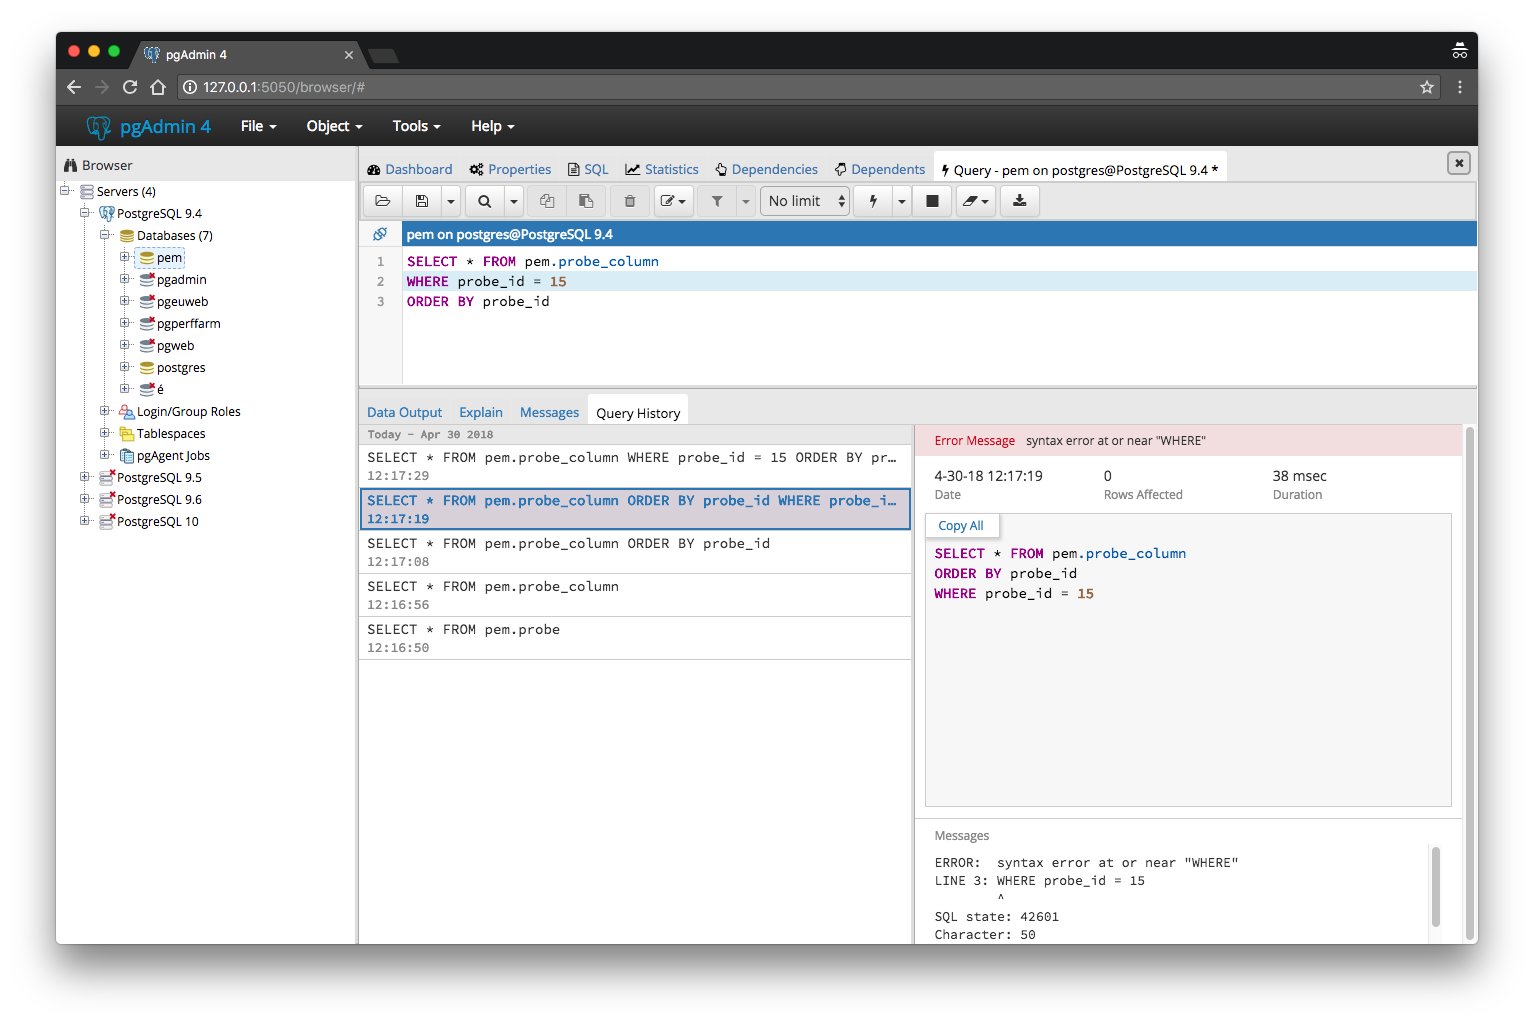Click the browser reload icon

(130, 87)
